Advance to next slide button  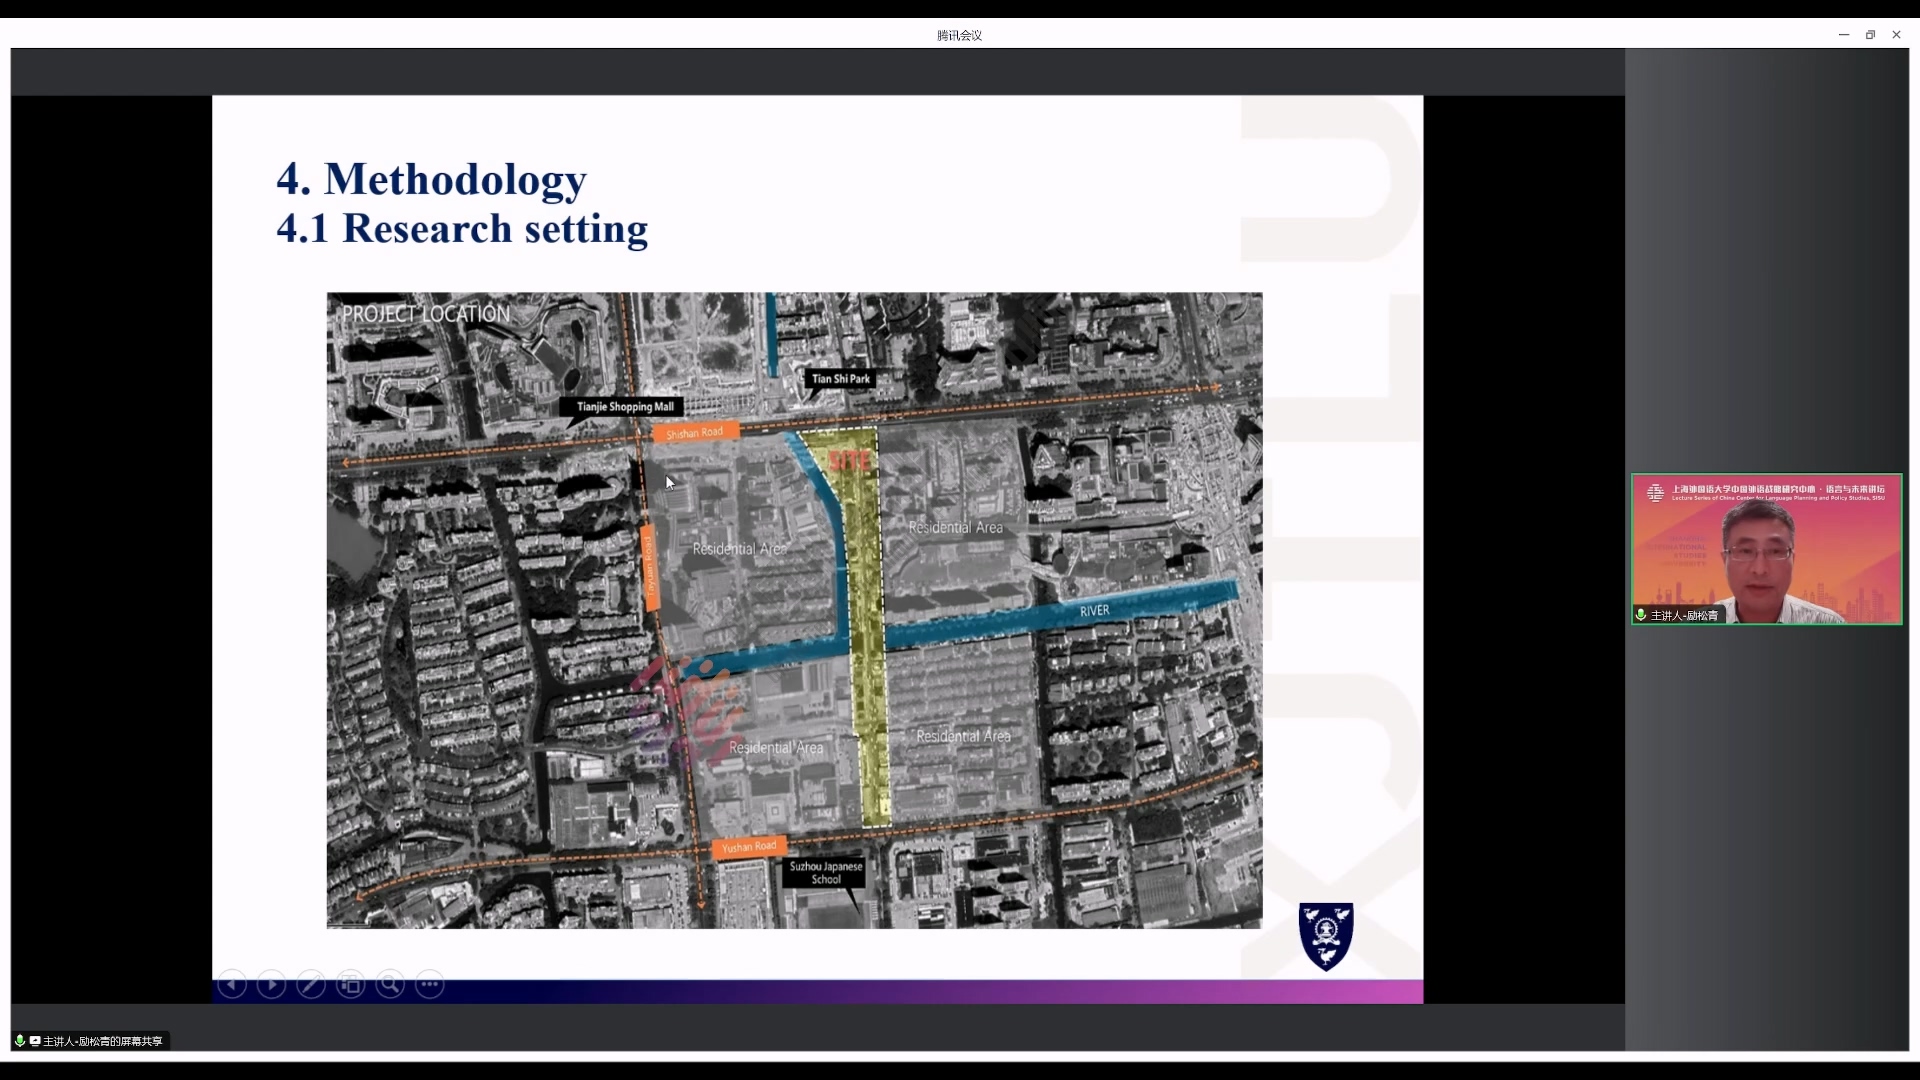(x=271, y=985)
